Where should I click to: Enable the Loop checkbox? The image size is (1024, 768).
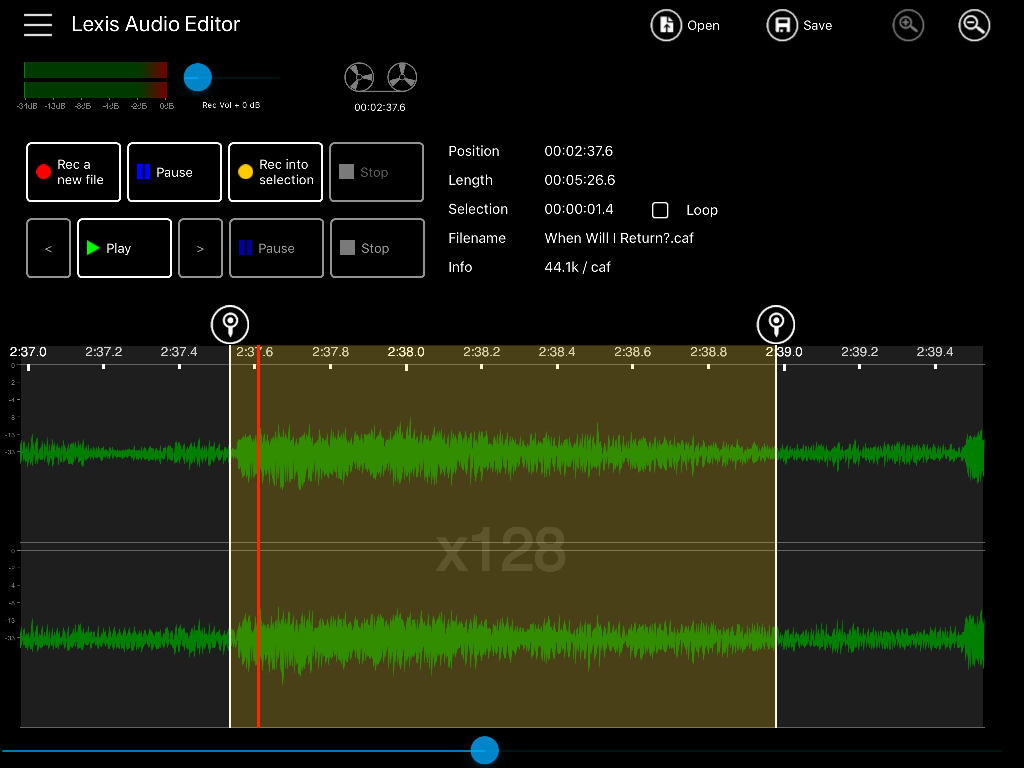pyautogui.click(x=660, y=210)
